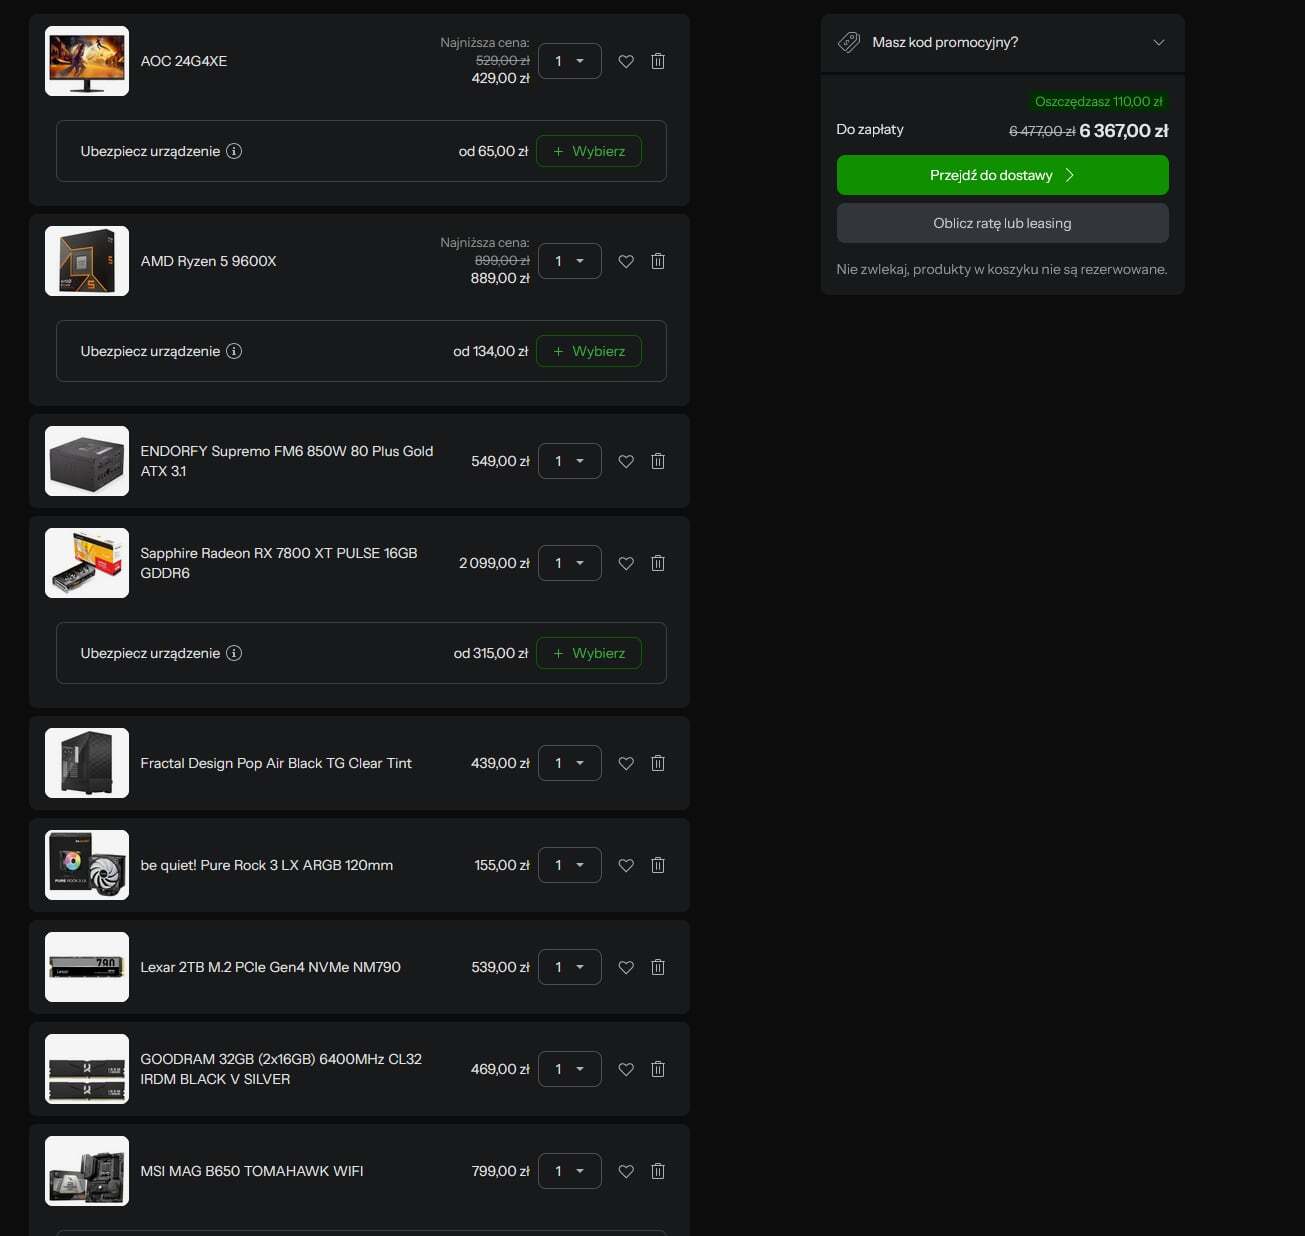Click the Lexar NM790 SSD thumbnail

tap(87, 967)
